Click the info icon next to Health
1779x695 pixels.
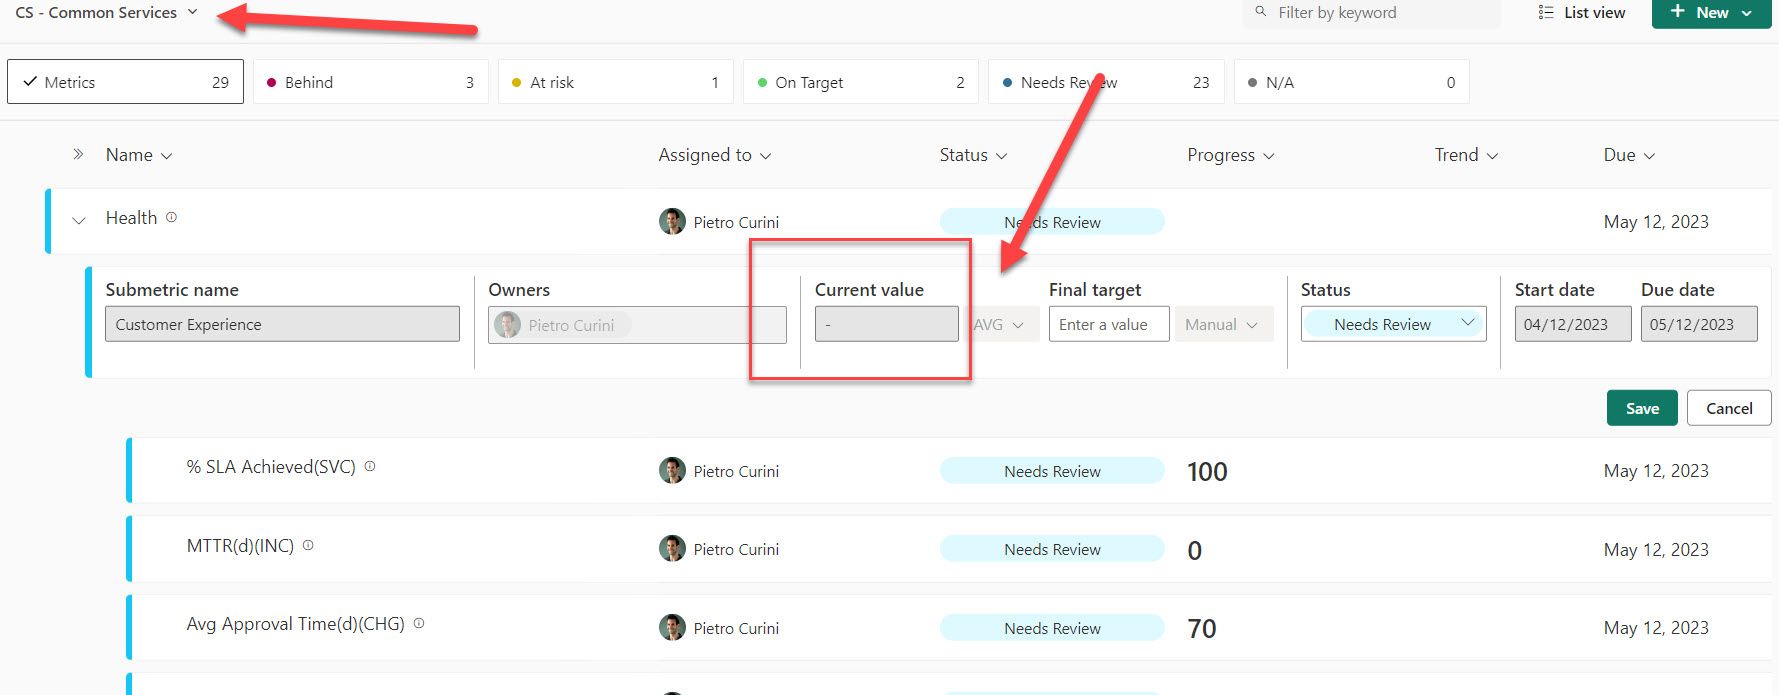coord(171,217)
